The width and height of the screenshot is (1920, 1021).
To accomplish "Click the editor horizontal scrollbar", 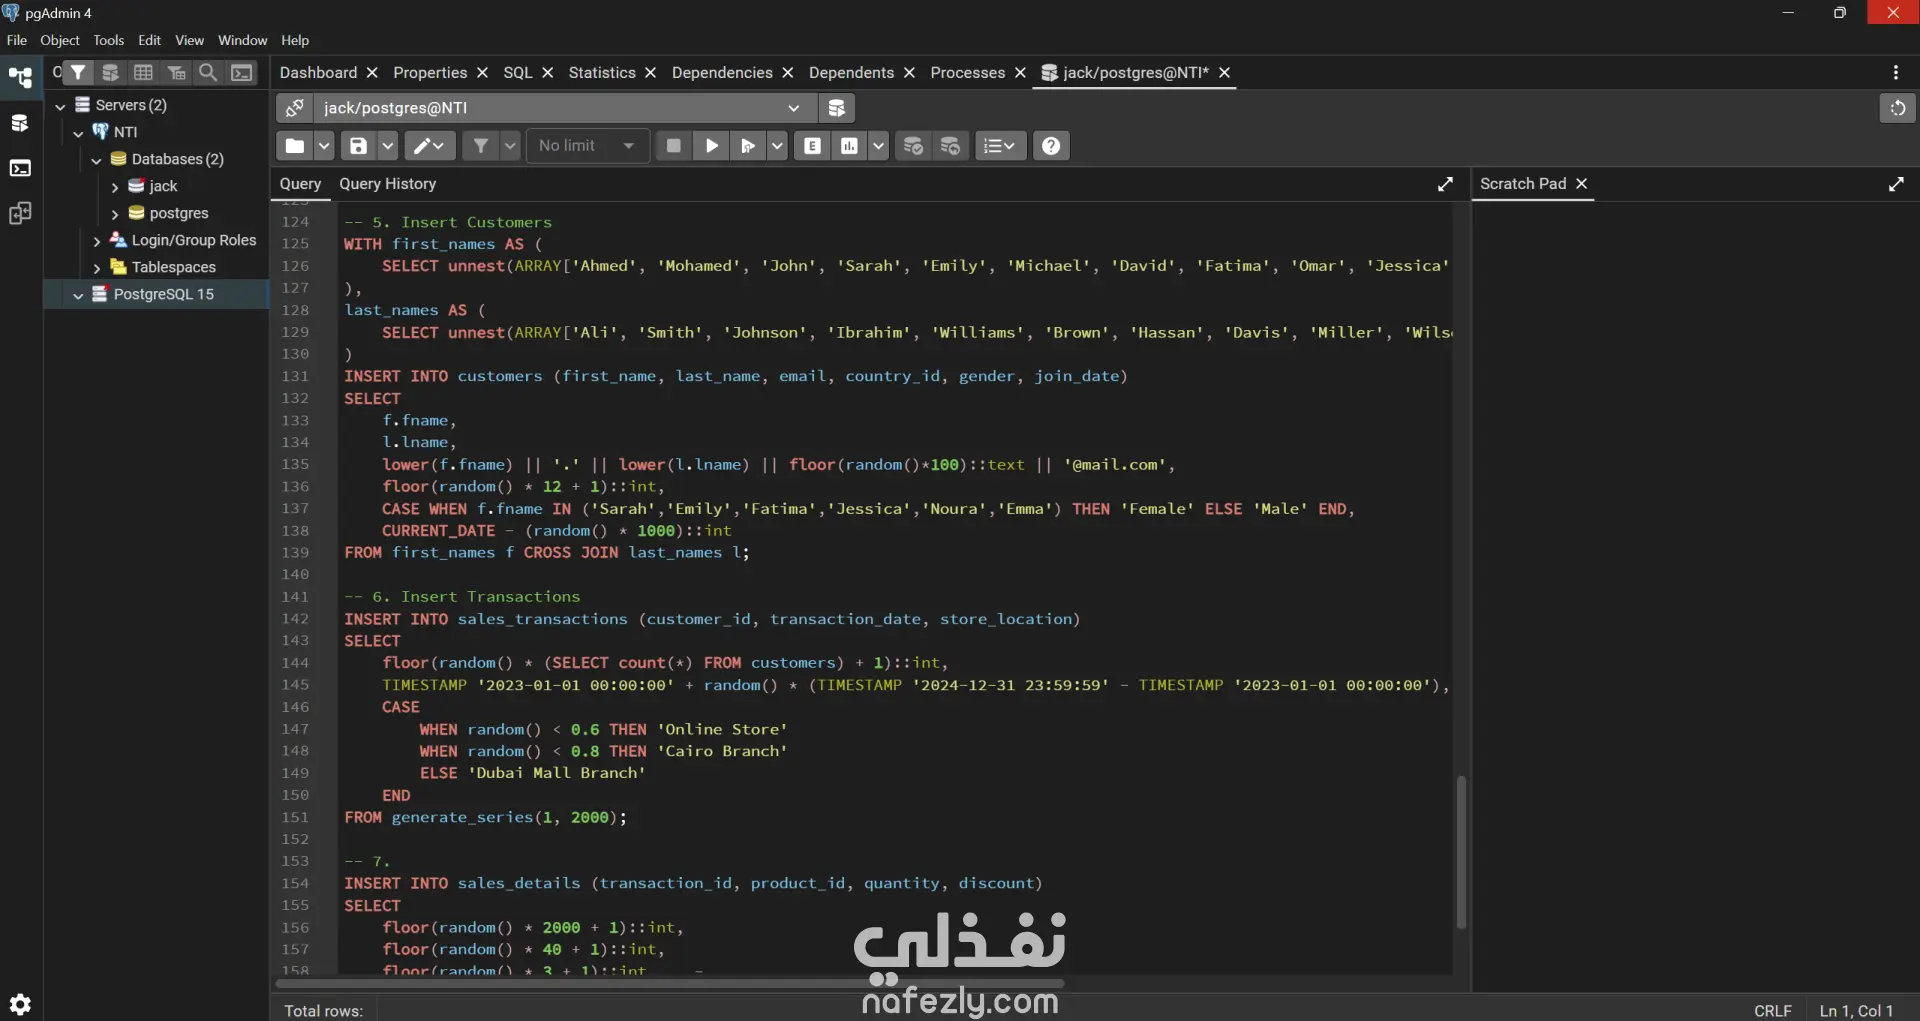I will [670, 984].
